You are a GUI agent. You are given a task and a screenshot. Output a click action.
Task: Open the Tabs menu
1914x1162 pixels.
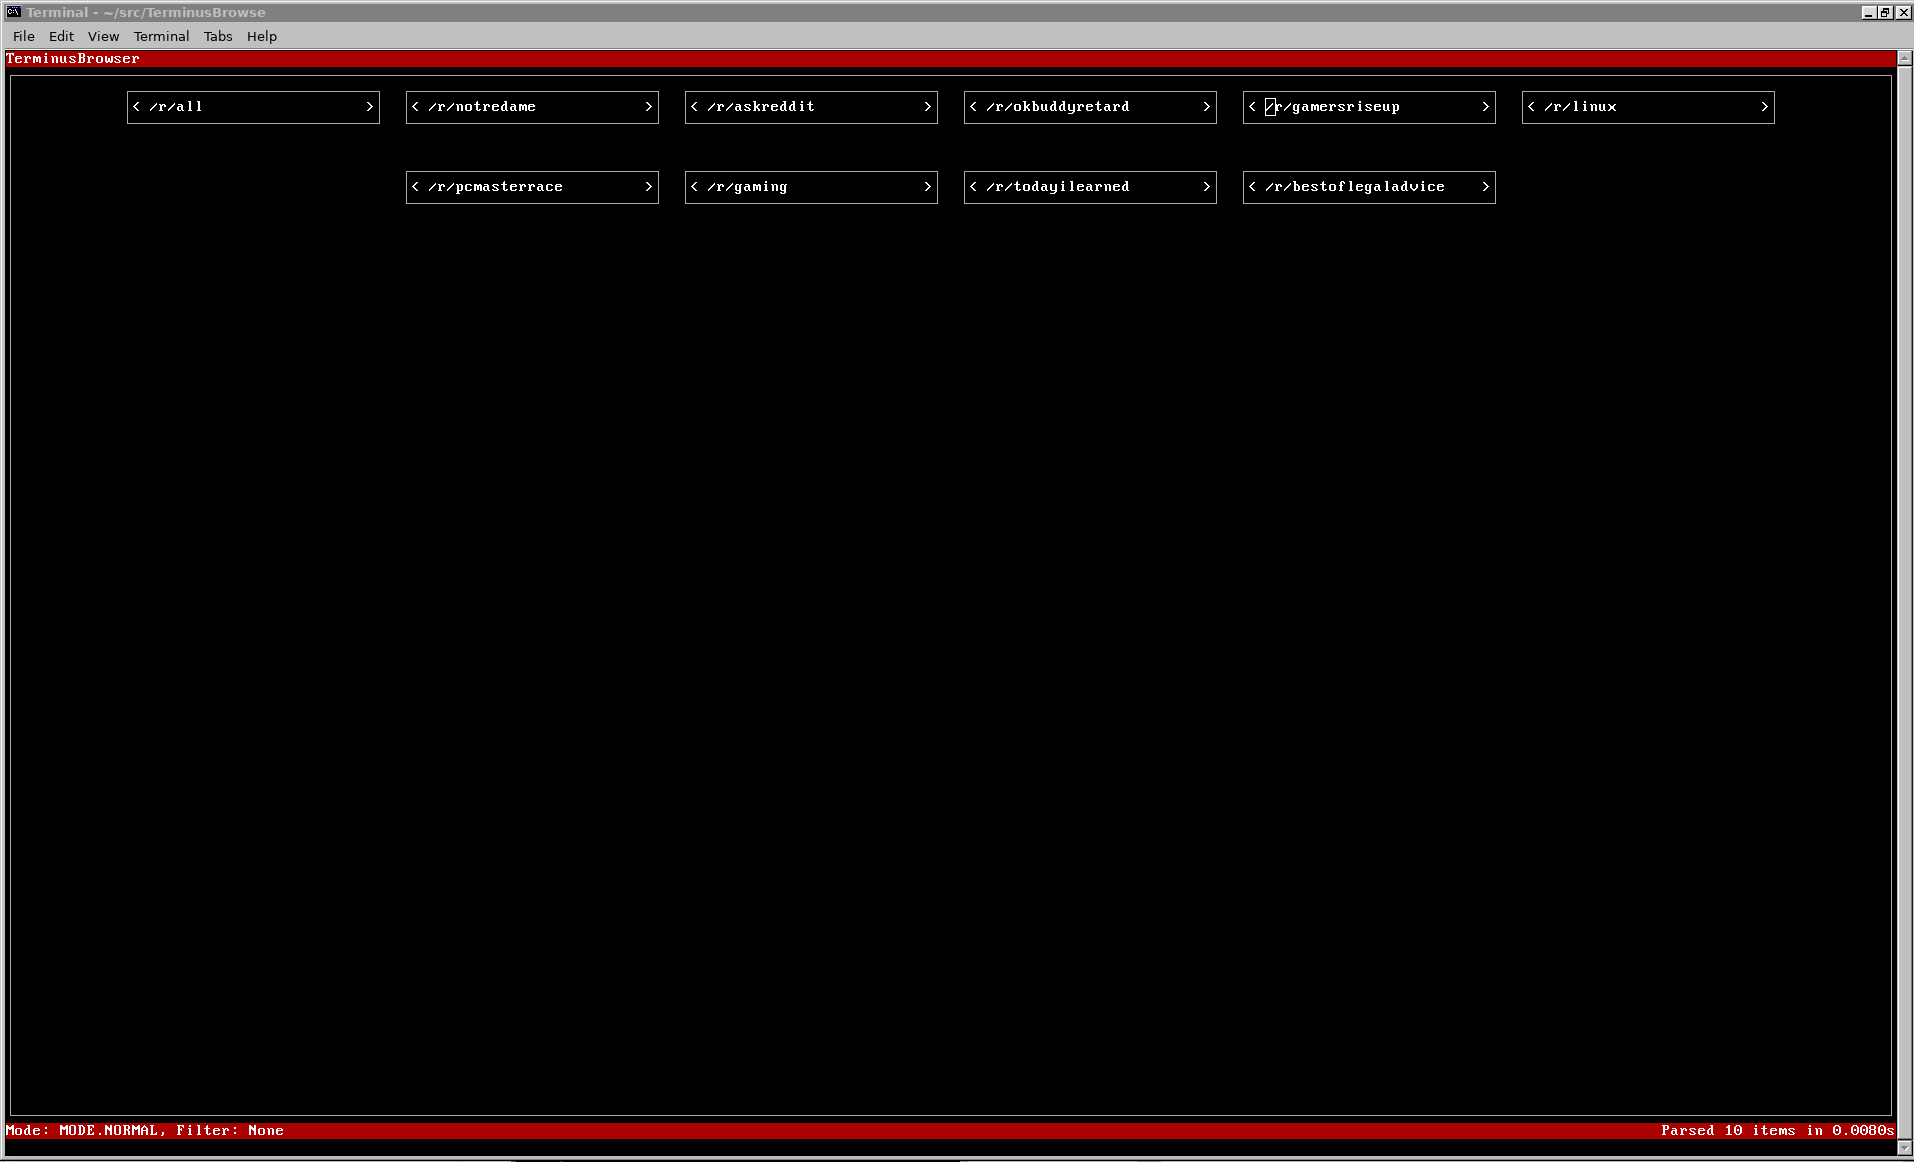pyautogui.click(x=218, y=36)
